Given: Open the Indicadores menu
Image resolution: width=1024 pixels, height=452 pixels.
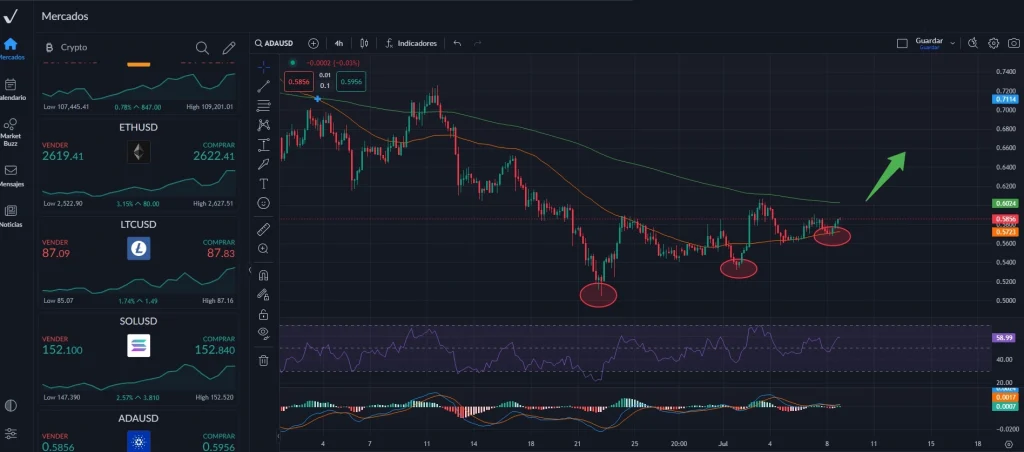Looking at the screenshot, I should click(x=411, y=43).
